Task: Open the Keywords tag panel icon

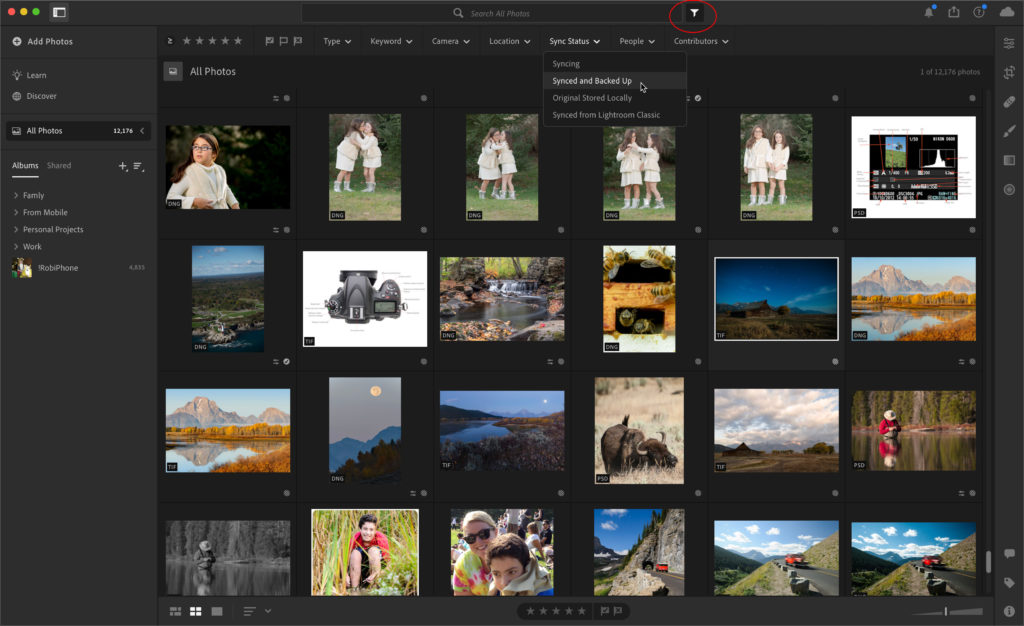Action: tap(1009, 582)
